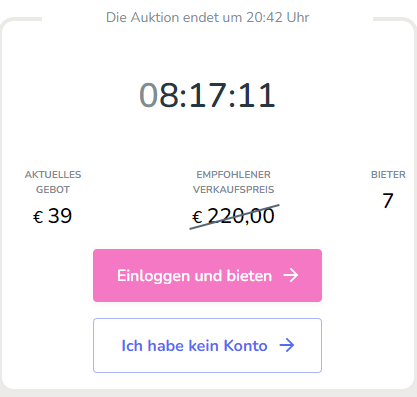Click 20:42 Uhr in the header
Screen dimensions: 417x397
click(x=278, y=17)
